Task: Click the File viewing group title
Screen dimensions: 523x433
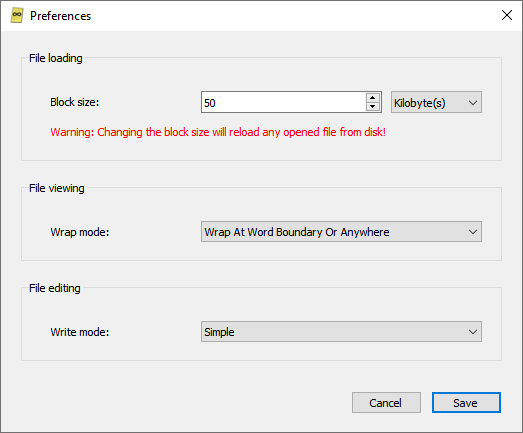Action: 57,188
